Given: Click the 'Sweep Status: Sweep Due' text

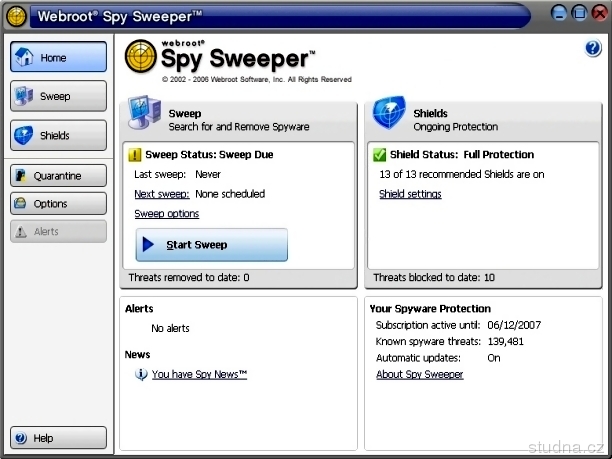Looking at the screenshot, I should tap(209, 155).
